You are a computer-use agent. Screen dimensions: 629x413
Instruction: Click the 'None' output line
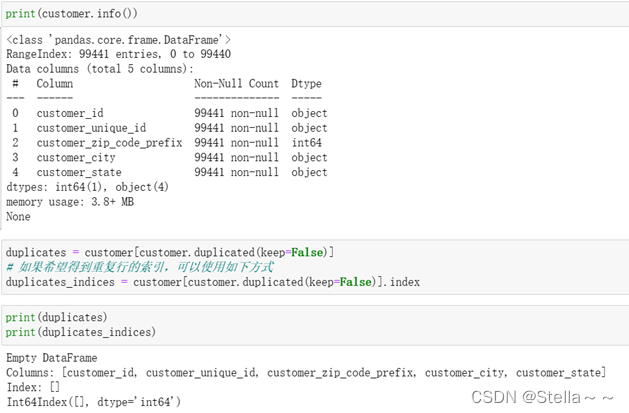(x=18, y=217)
